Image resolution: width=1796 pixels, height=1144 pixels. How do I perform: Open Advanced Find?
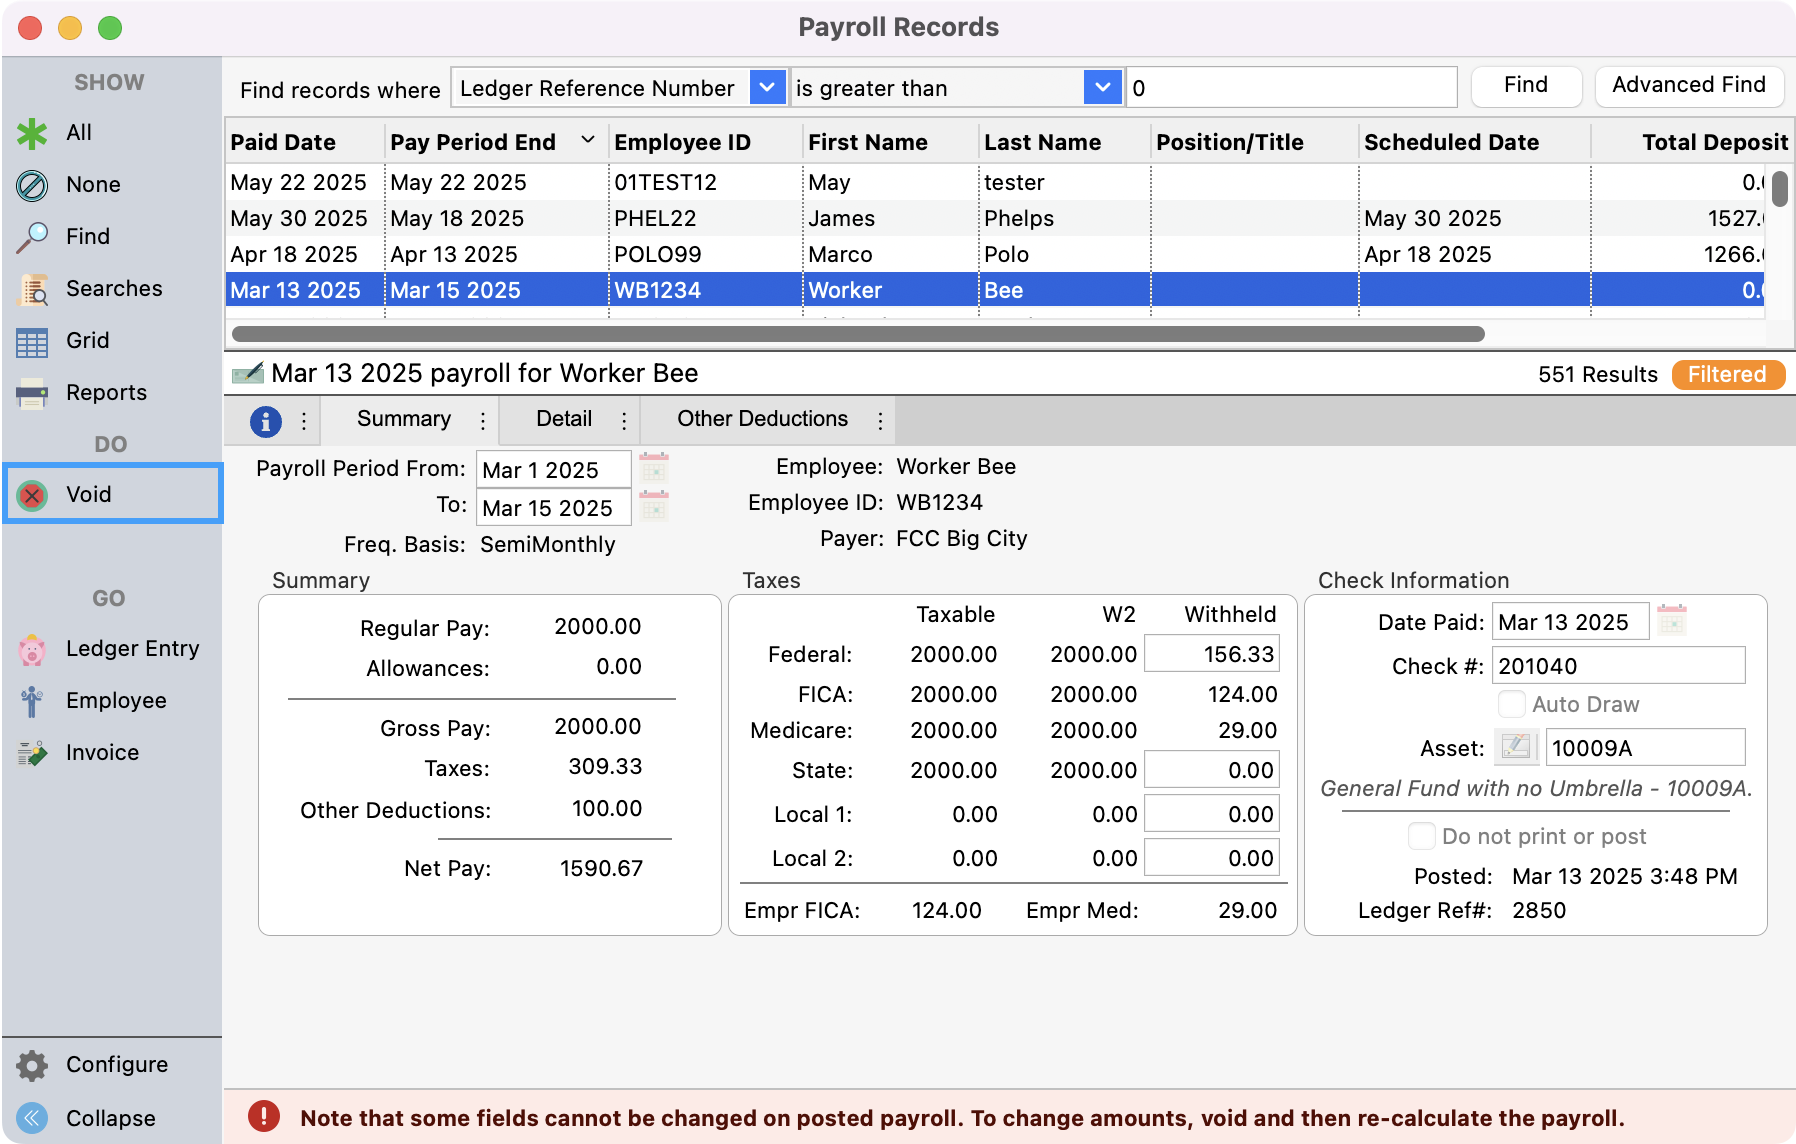[x=1688, y=85]
